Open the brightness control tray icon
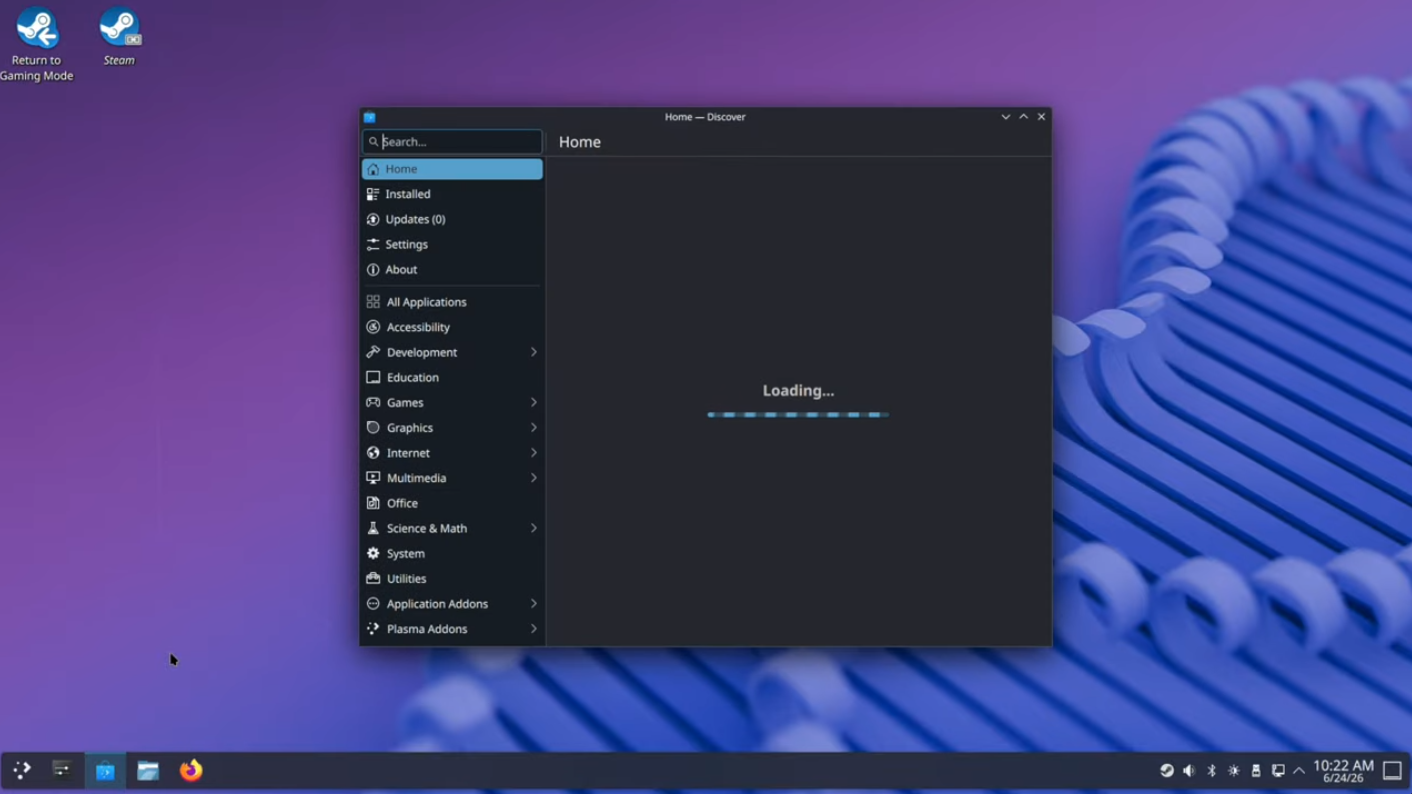Image resolution: width=1412 pixels, height=794 pixels. tap(1234, 771)
